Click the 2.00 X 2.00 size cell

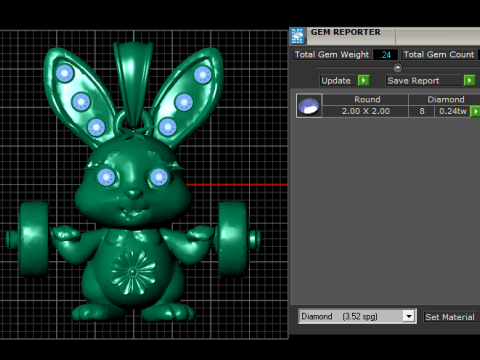[366, 111]
